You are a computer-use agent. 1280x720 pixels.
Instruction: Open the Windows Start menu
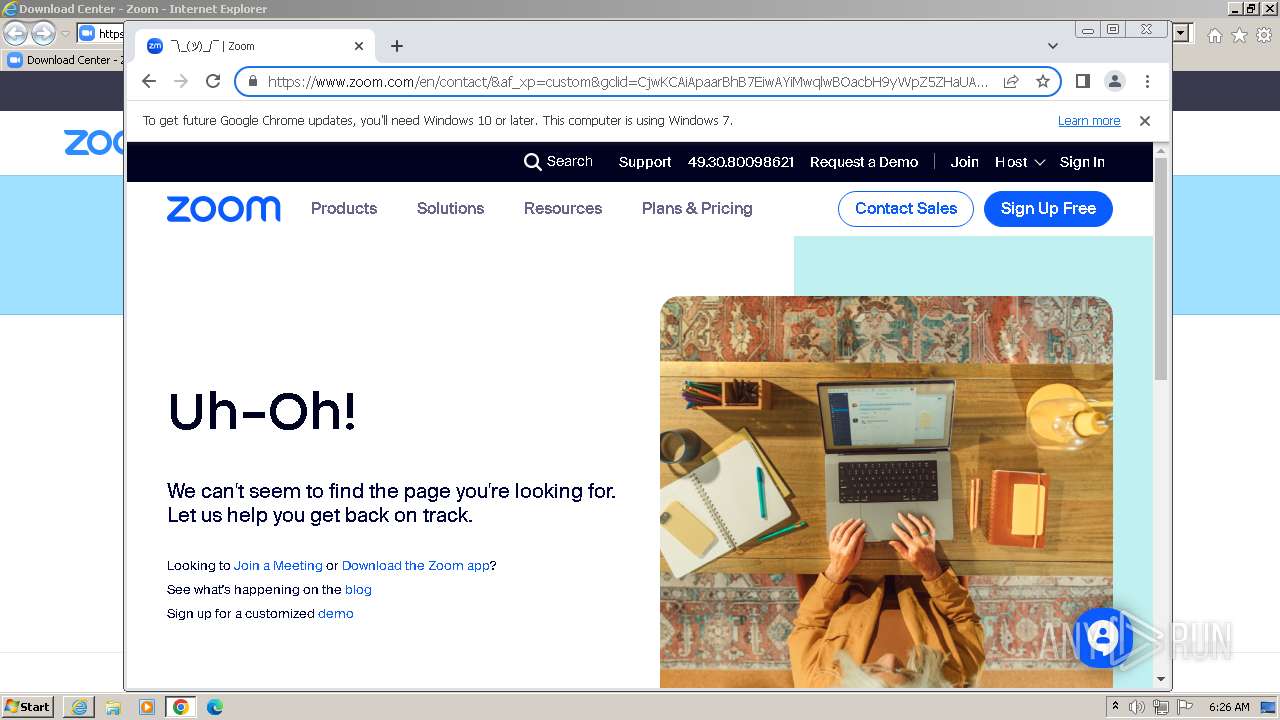pyautogui.click(x=27, y=707)
